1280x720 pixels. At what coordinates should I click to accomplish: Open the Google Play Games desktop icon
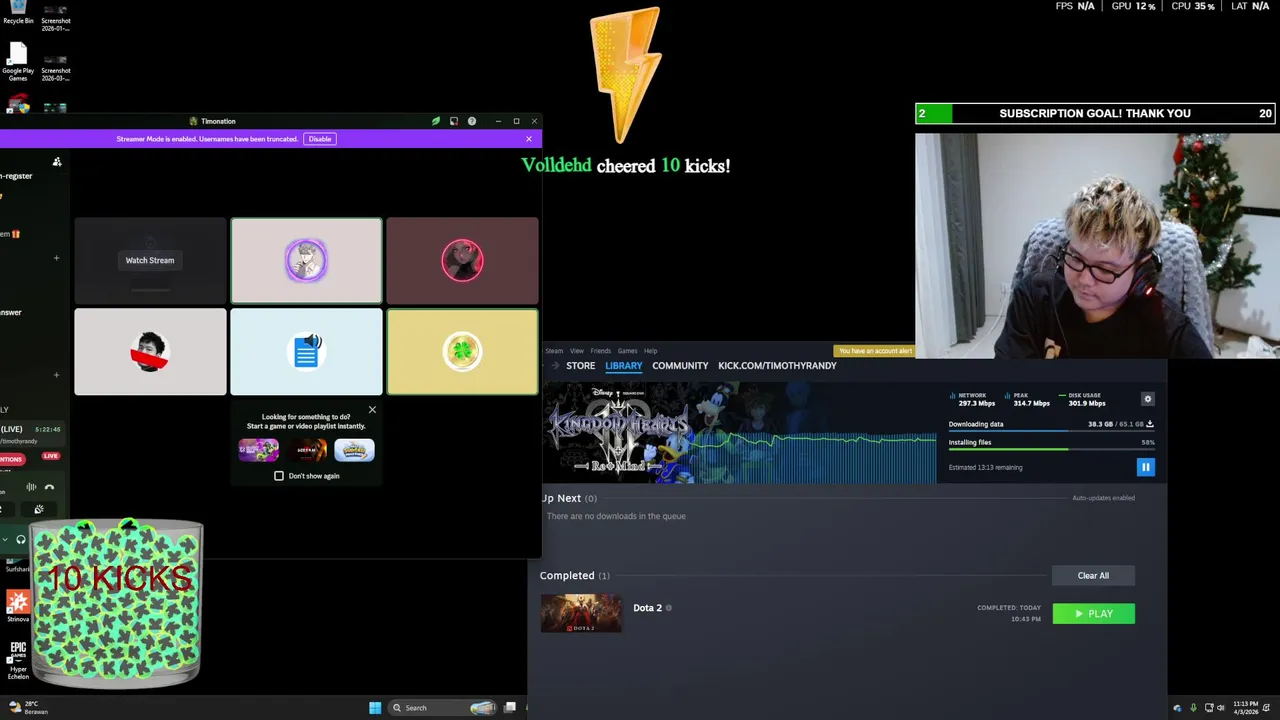tap(18, 62)
